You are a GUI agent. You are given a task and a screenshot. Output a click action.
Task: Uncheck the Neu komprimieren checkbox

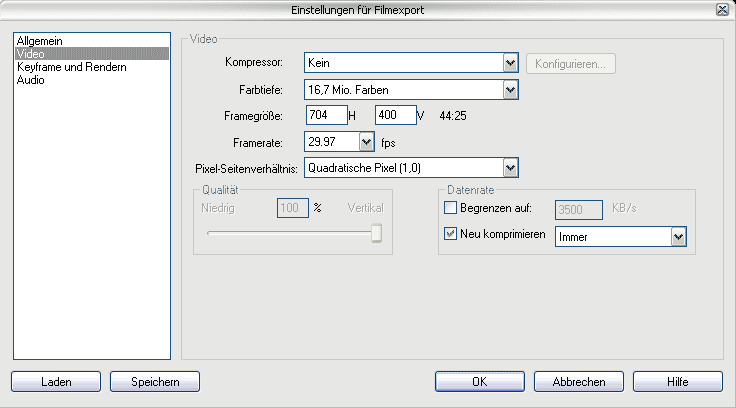450,233
